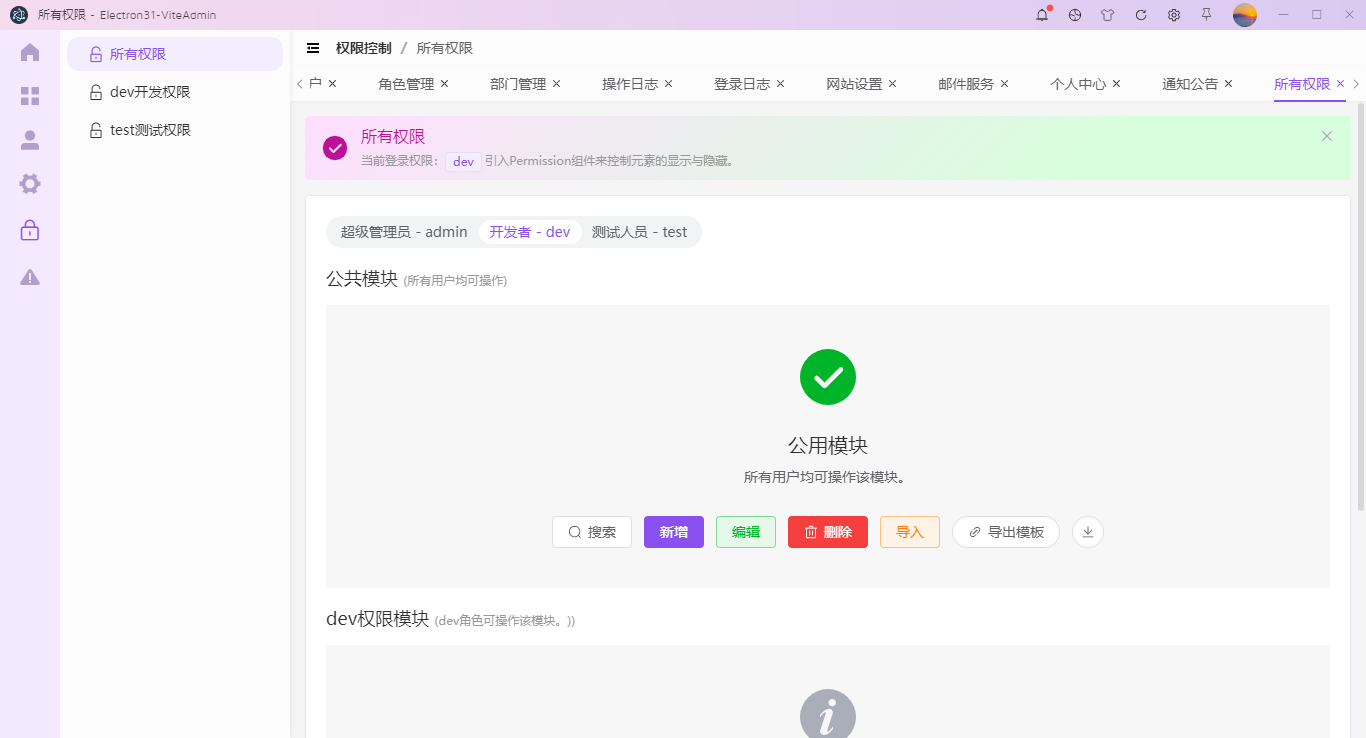Pin the window using the pin icon
The width and height of the screenshot is (1366, 738).
coord(1207,15)
